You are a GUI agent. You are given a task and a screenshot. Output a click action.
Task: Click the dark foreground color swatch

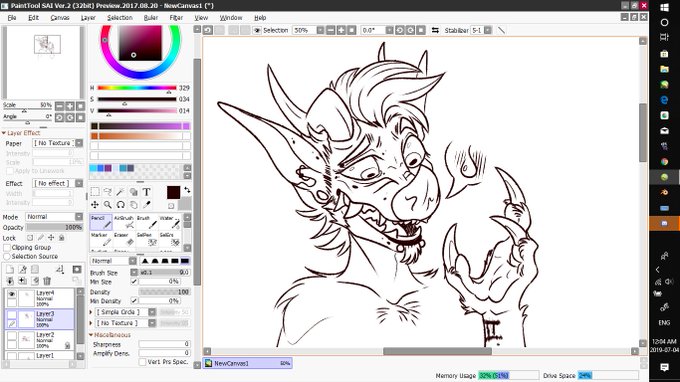coord(173,193)
